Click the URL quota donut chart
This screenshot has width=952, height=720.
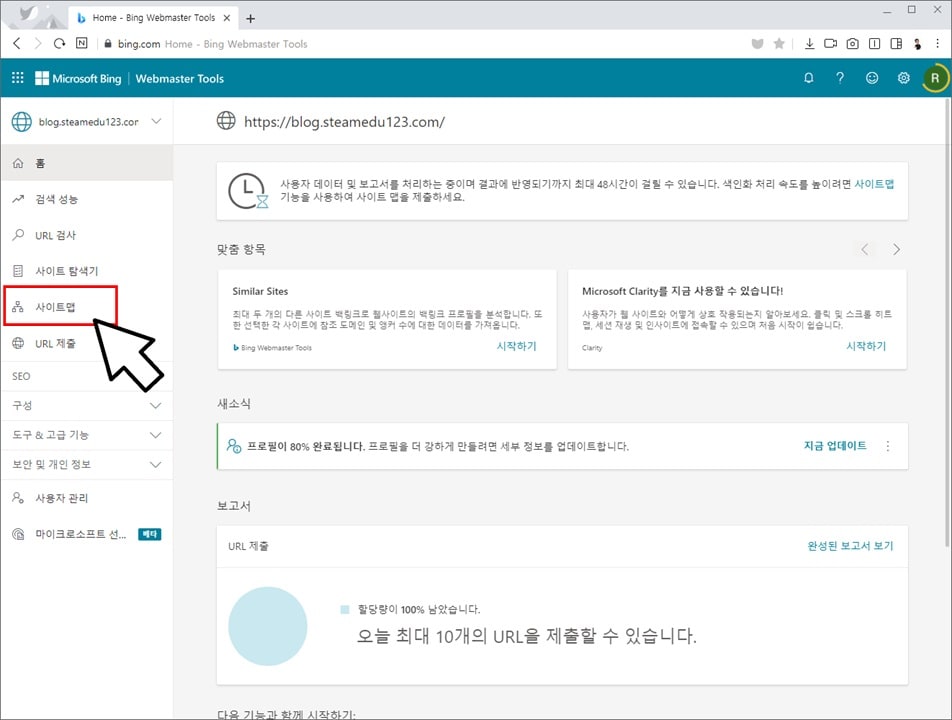(268, 626)
